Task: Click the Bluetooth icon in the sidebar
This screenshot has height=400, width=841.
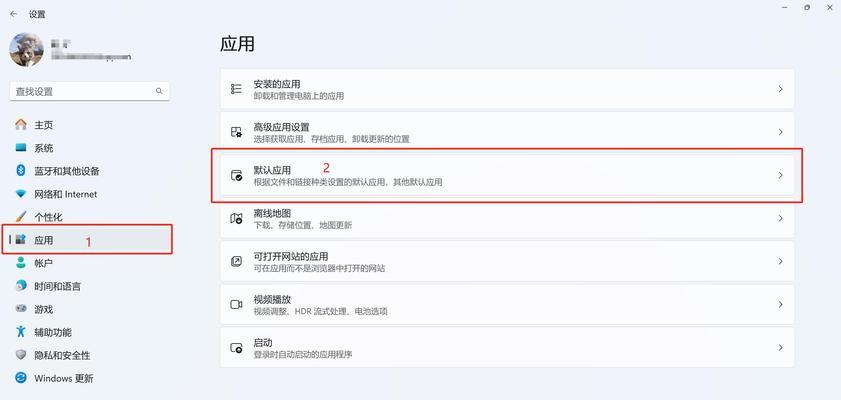Action: pos(21,171)
